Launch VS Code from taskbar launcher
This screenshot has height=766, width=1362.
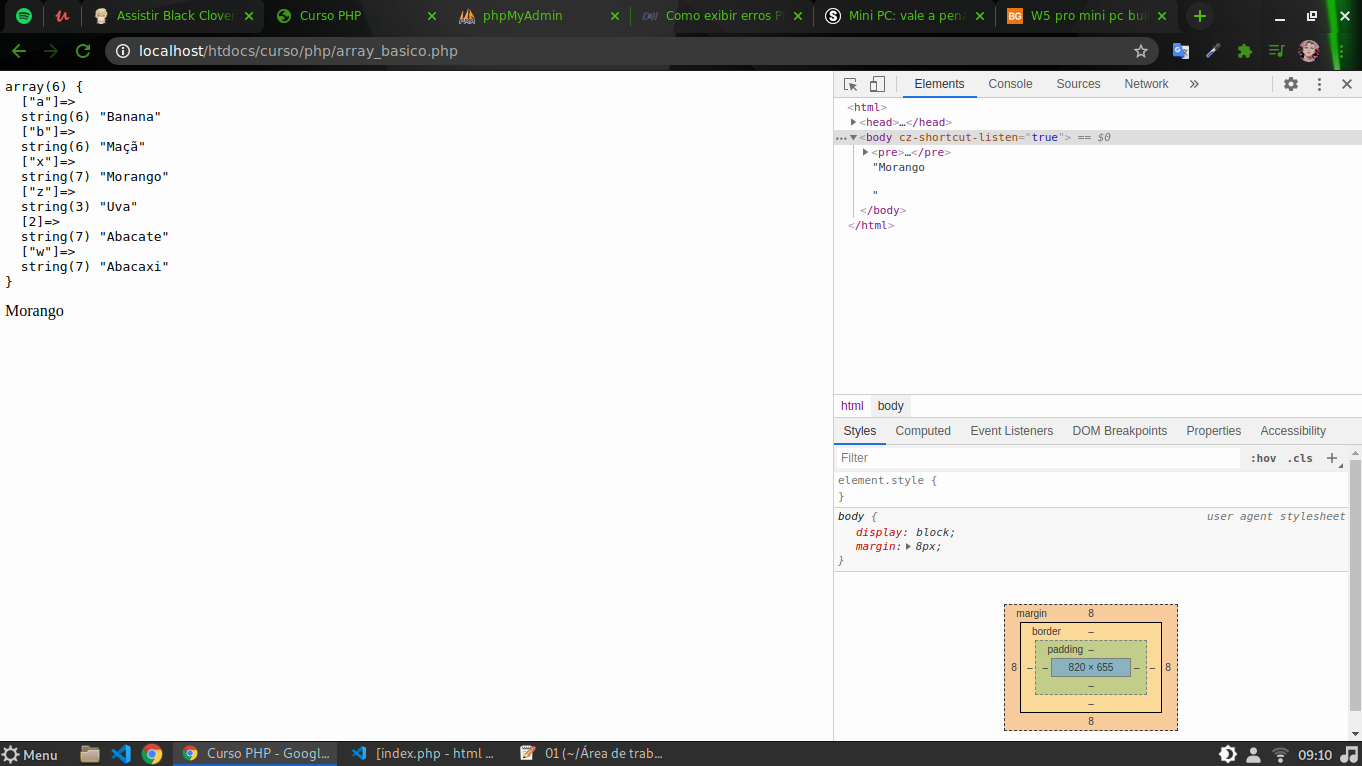click(121, 754)
